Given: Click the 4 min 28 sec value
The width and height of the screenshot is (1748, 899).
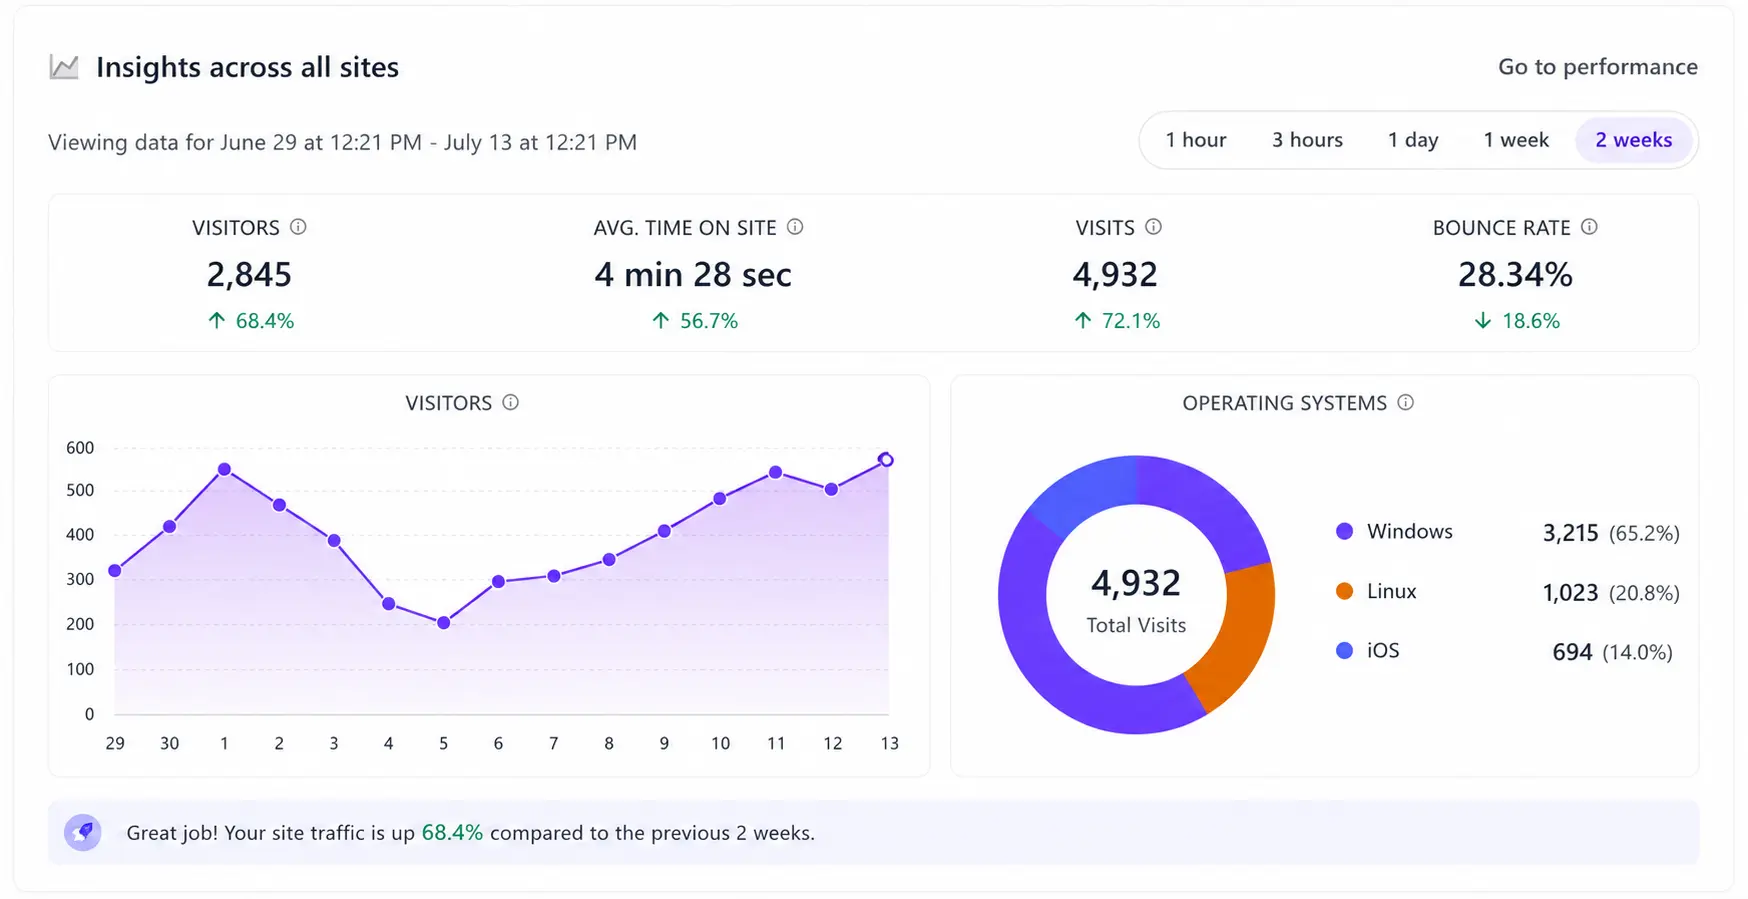Looking at the screenshot, I should coord(693,274).
